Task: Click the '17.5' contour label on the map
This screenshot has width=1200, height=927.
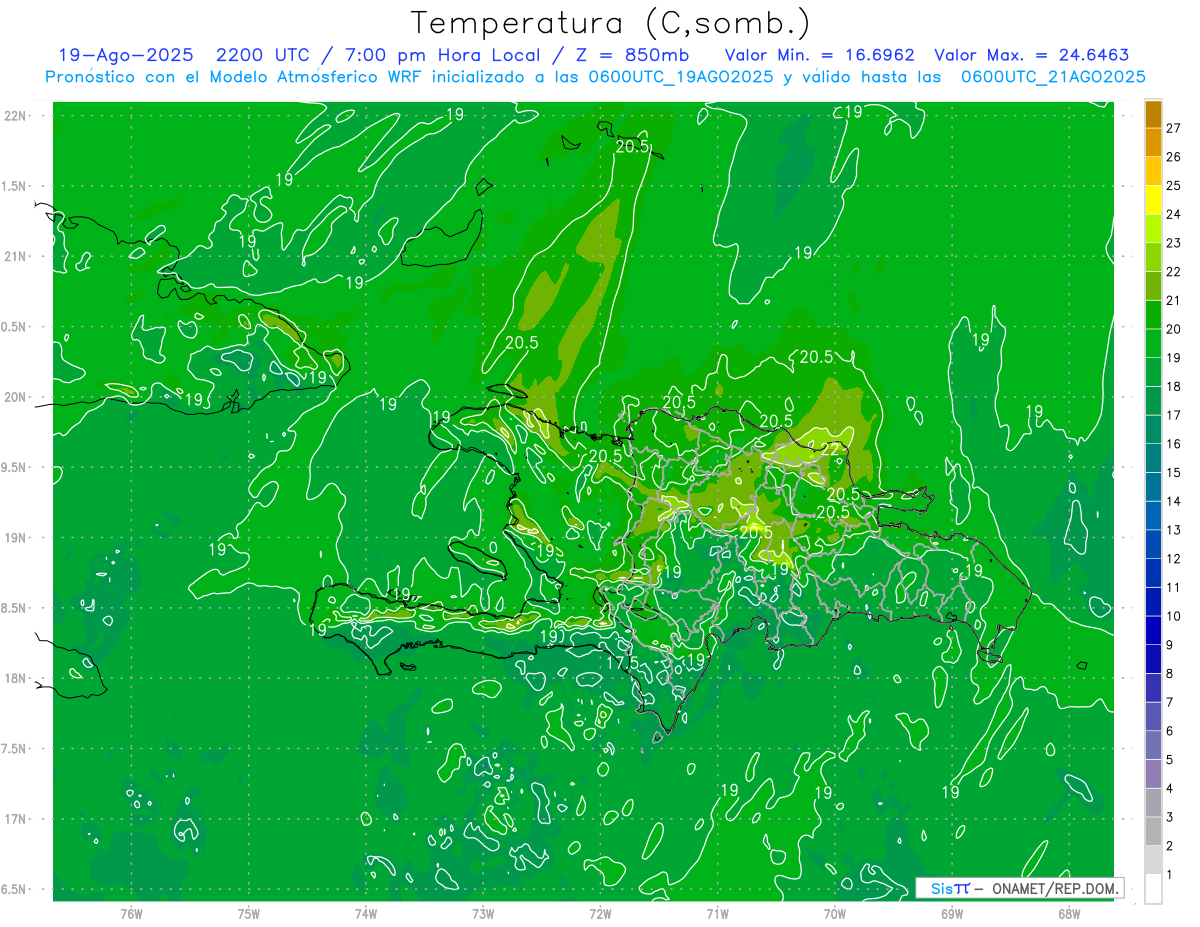Action: (622, 663)
